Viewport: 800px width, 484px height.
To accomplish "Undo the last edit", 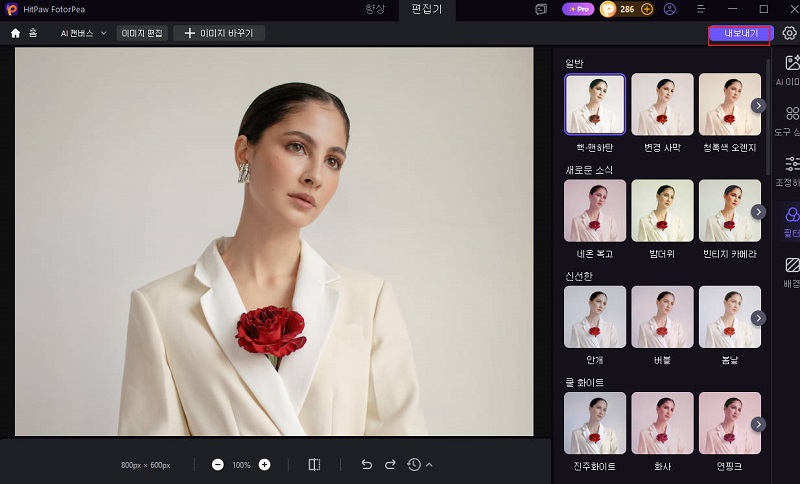I will coord(366,465).
